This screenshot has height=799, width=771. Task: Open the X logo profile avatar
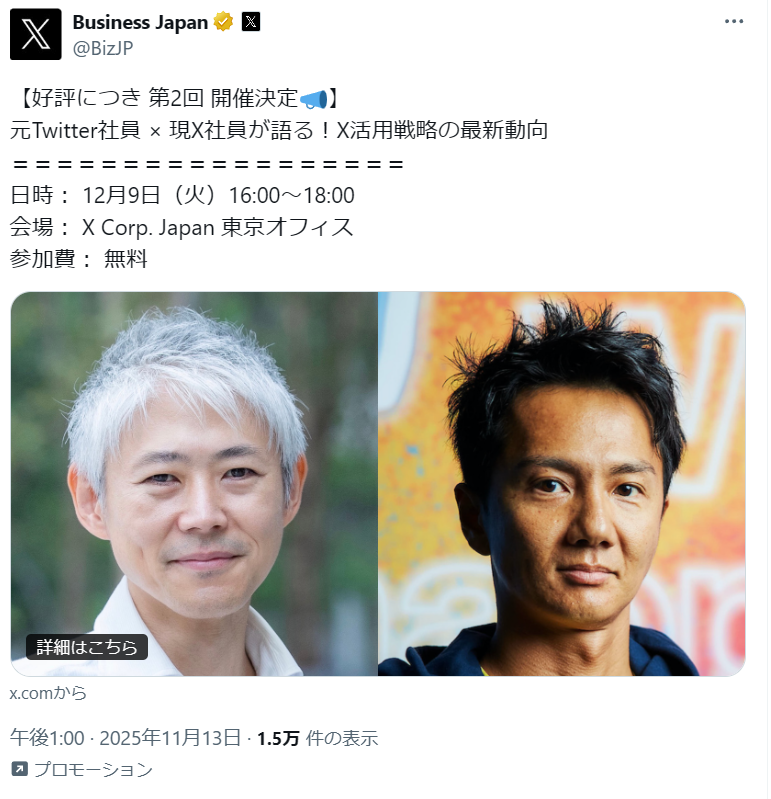point(36,34)
